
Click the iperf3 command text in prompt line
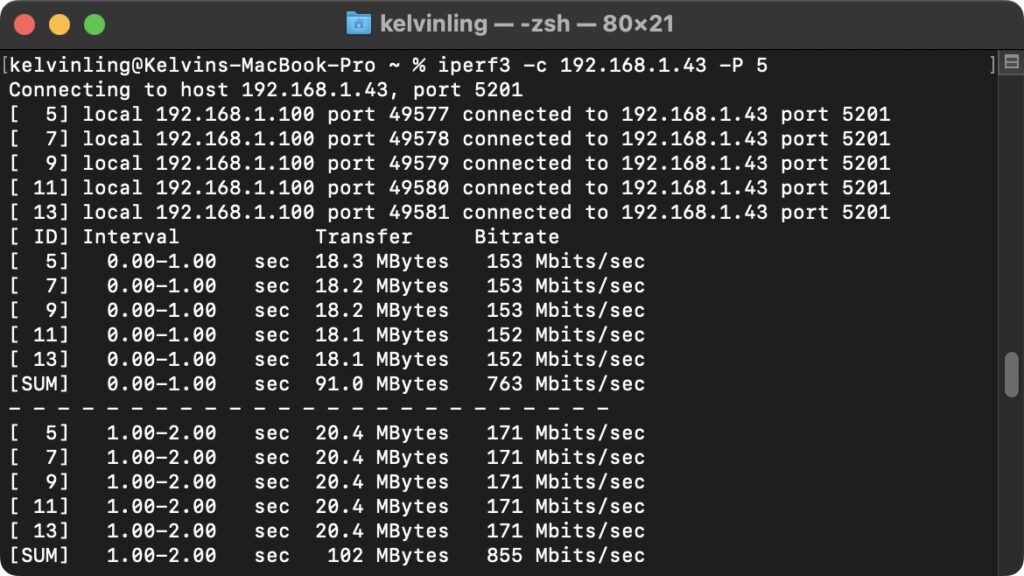click(x=602, y=65)
